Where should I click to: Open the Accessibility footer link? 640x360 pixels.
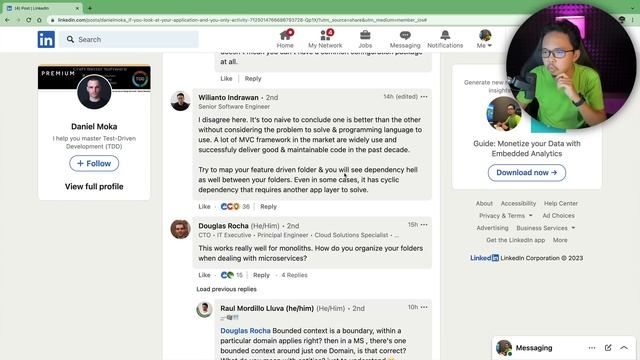click(x=518, y=203)
